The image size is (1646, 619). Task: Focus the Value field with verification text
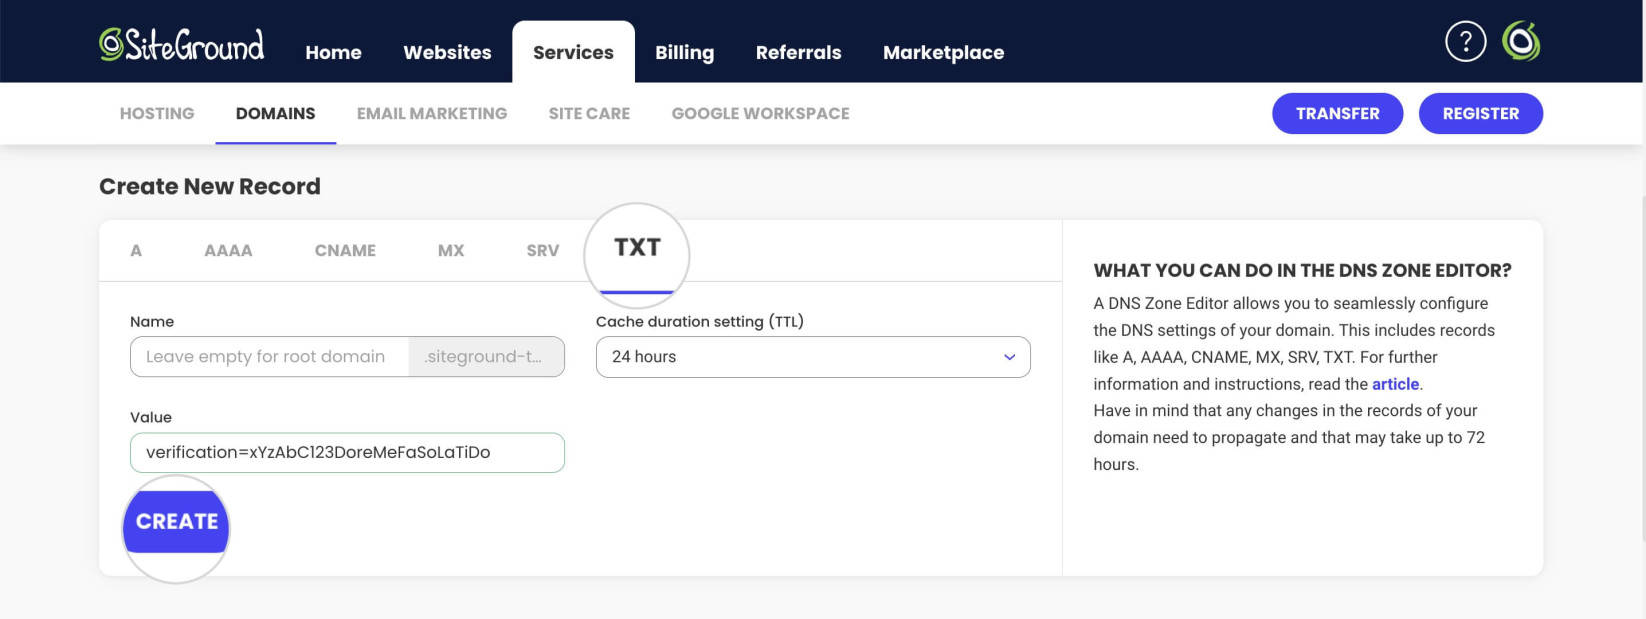tap(347, 452)
